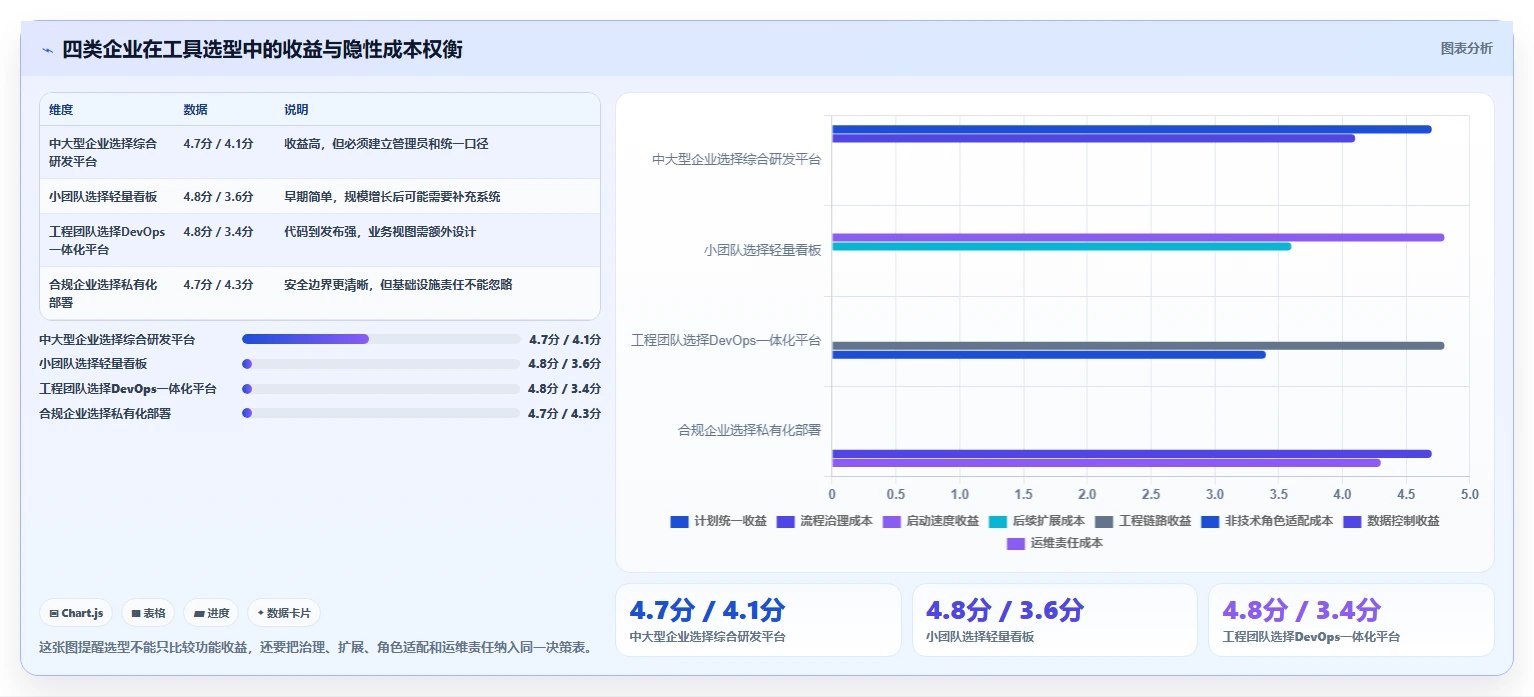
Task: Click progress bar for 合规企业选择私有化部署
Action: (381, 413)
